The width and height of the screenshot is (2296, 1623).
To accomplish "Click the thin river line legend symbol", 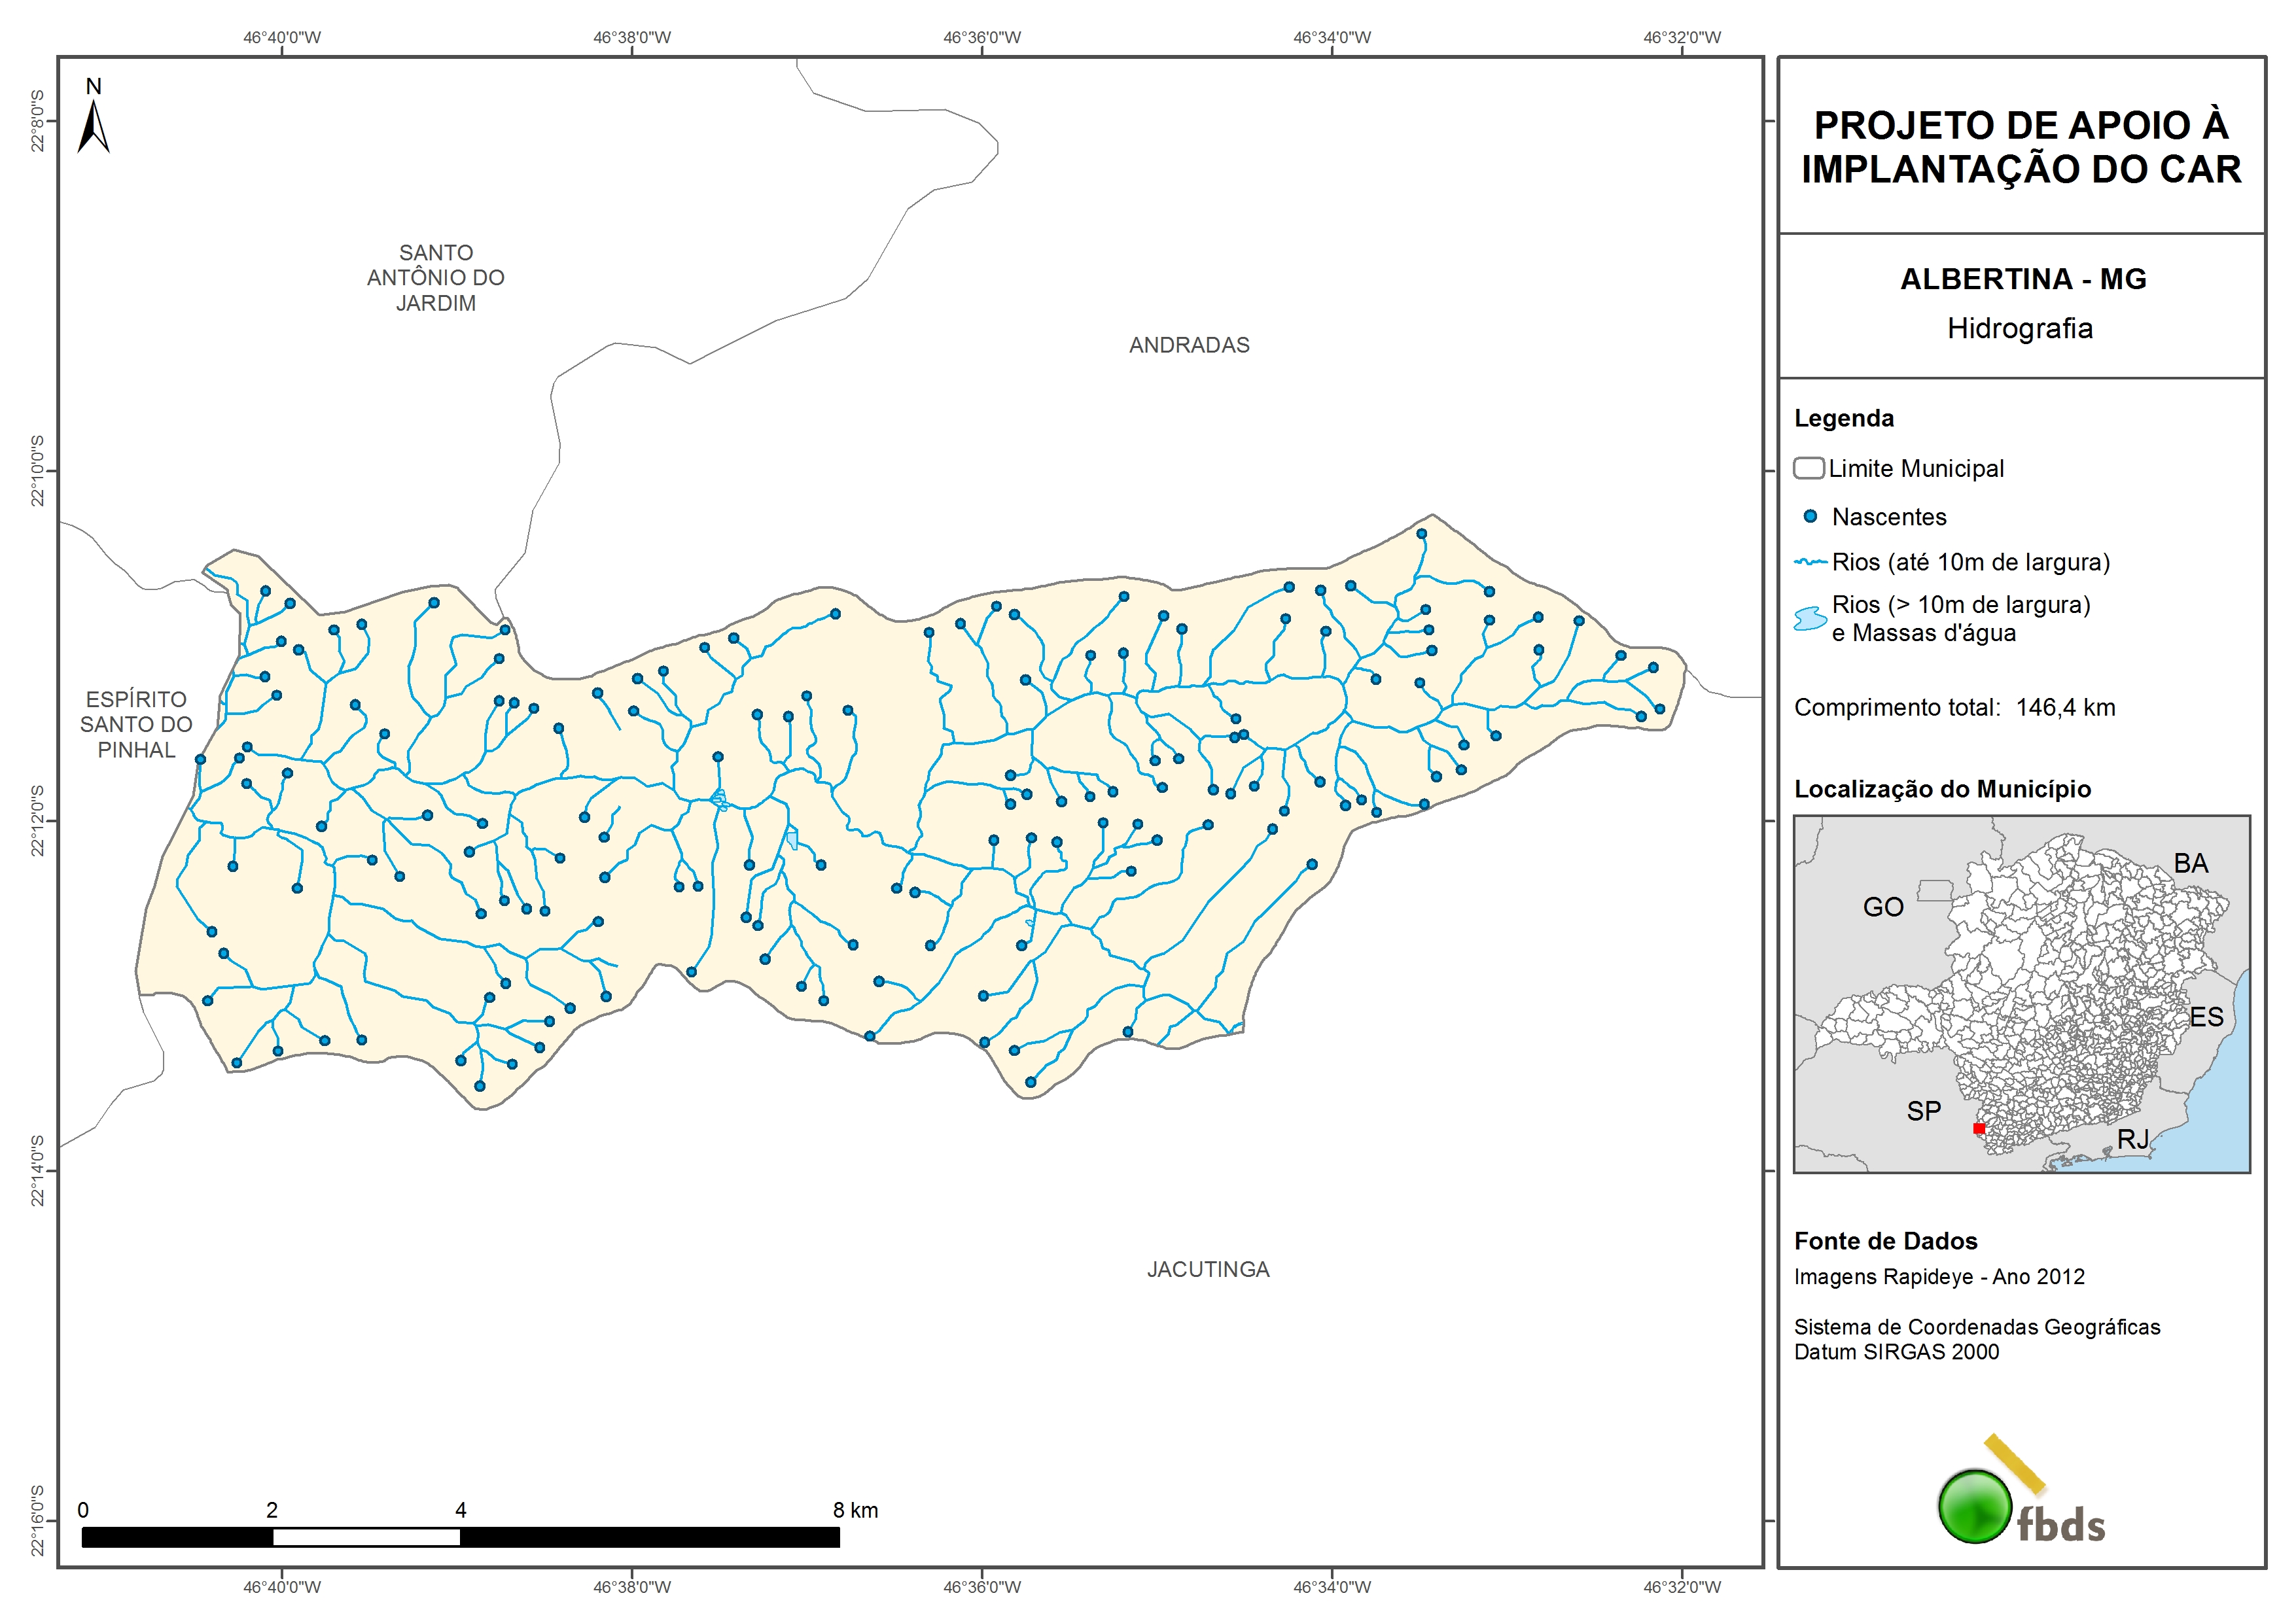I will point(1810,562).
